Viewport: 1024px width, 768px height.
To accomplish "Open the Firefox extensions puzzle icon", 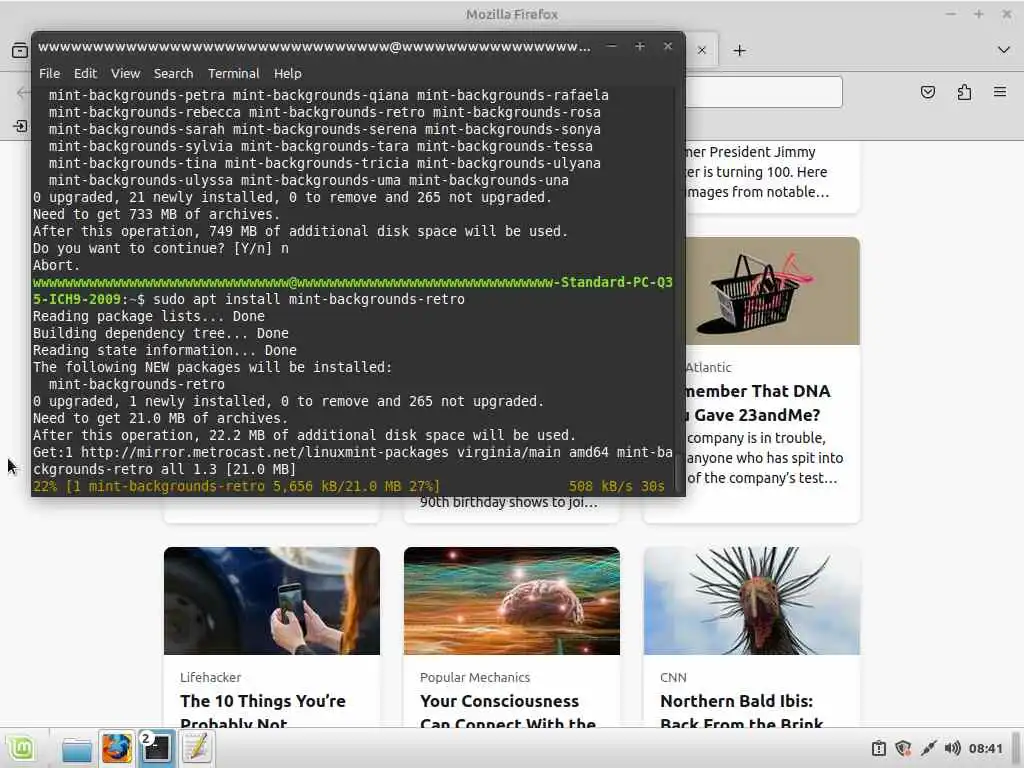I will [964, 92].
